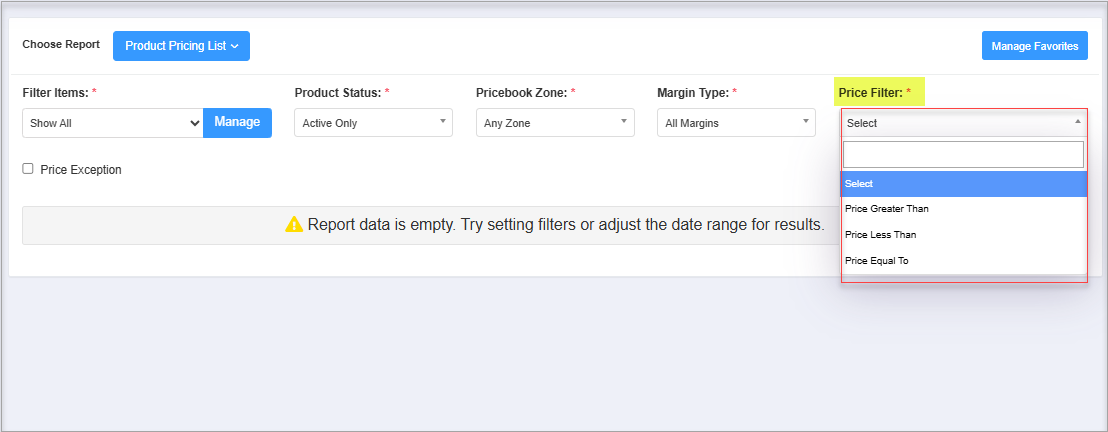Choose Price Equal To option
The height and width of the screenshot is (432, 1108).
click(x=964, y=260)
